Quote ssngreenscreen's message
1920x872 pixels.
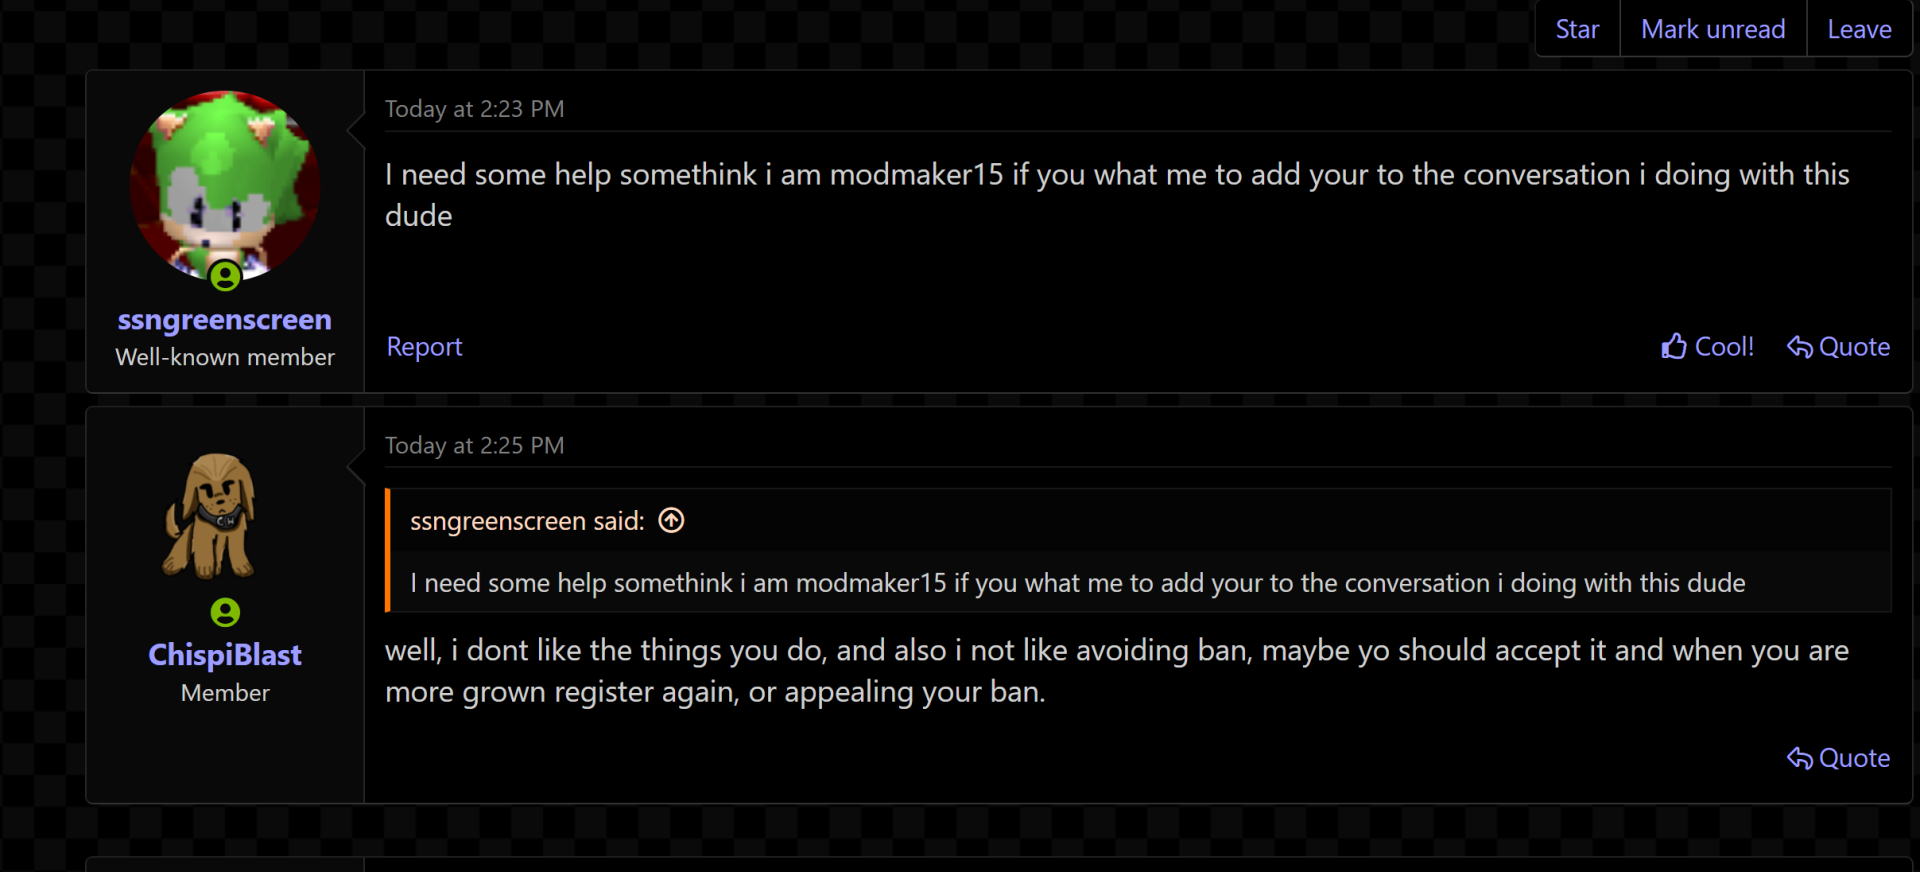coord(1839,347)
